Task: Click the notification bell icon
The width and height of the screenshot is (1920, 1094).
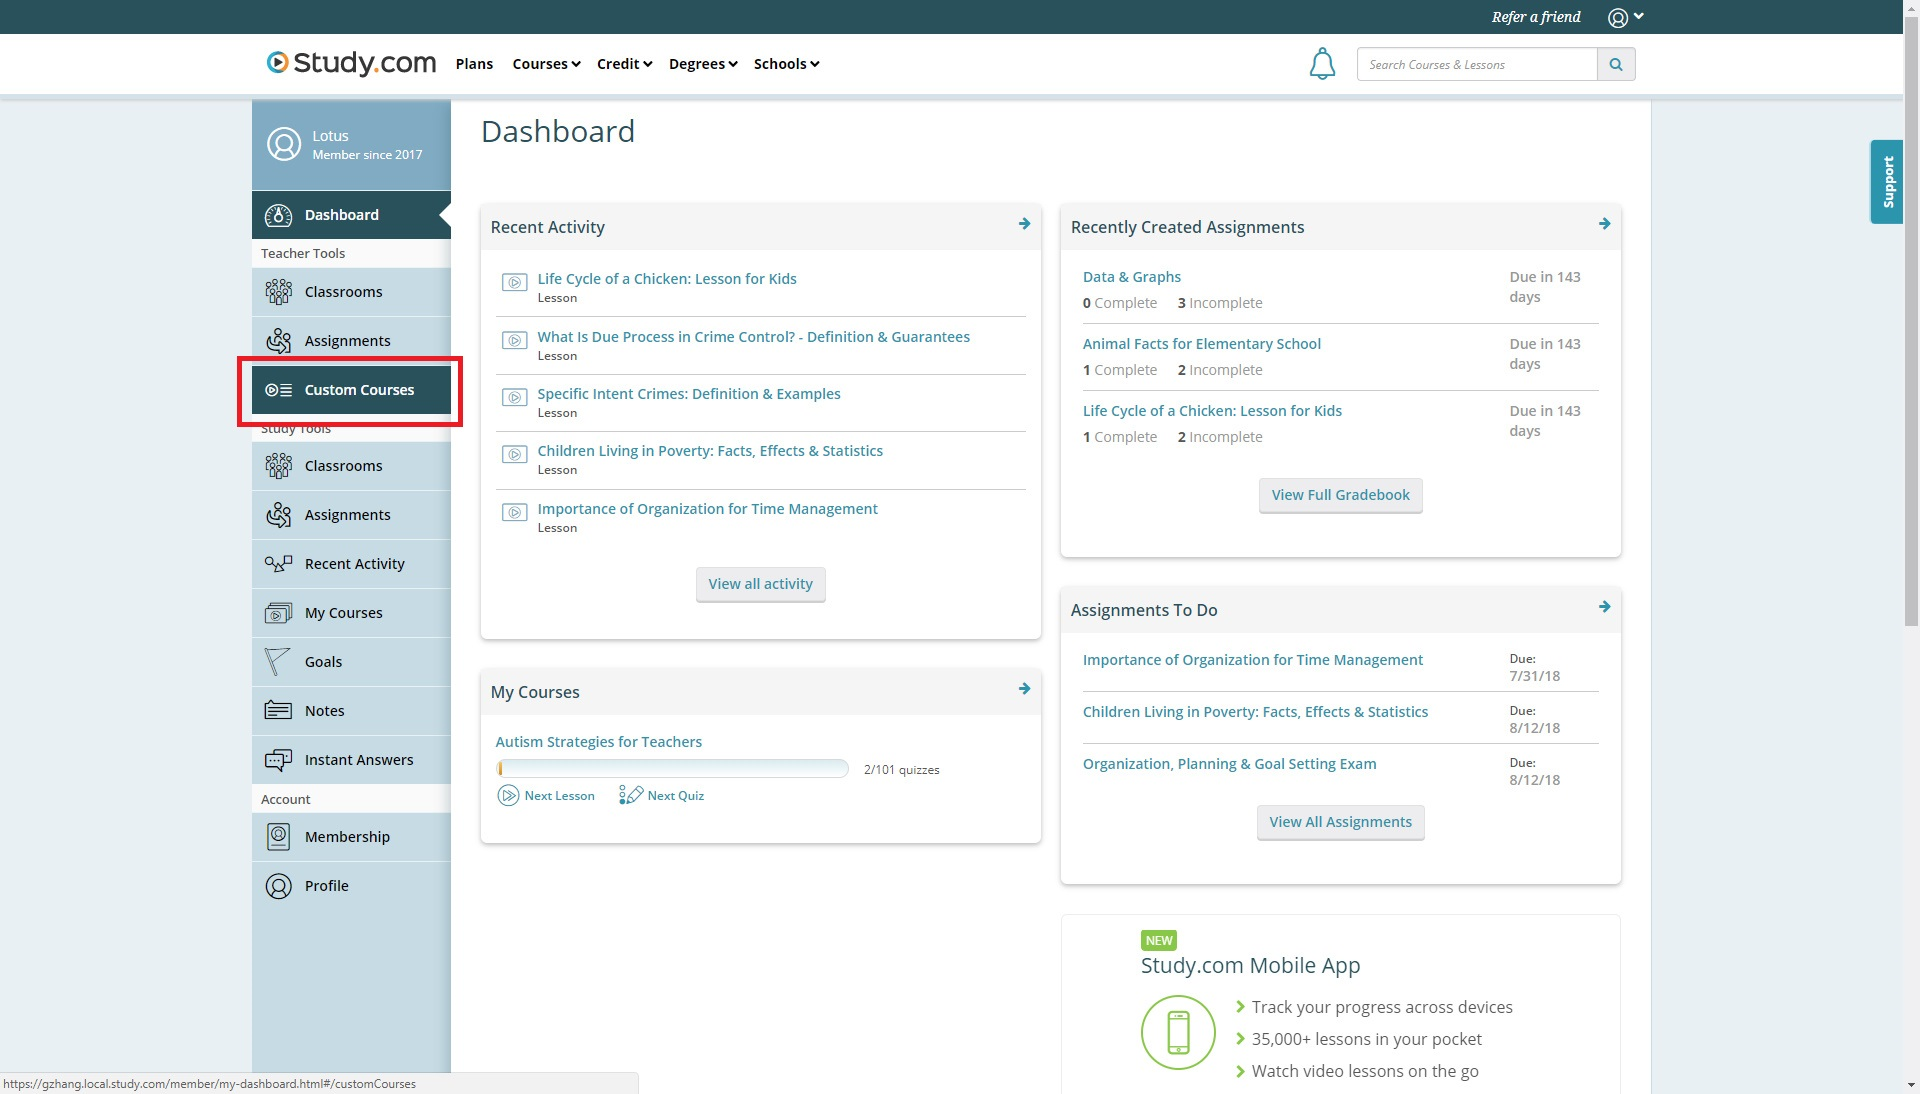Action: coord(1322,64)
